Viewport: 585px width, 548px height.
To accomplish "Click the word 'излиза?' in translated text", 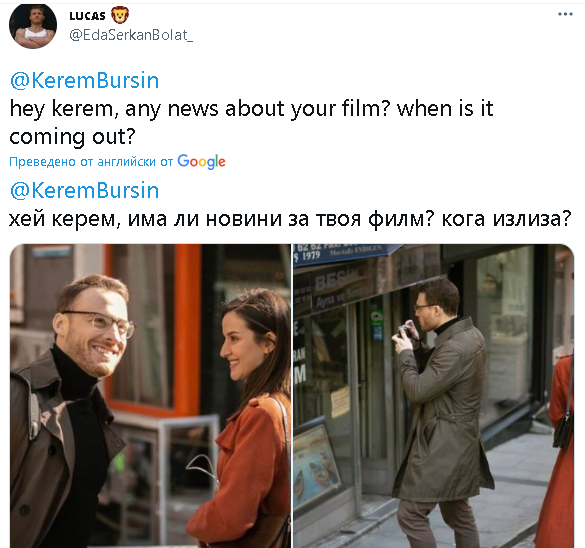I will point(532,219).
